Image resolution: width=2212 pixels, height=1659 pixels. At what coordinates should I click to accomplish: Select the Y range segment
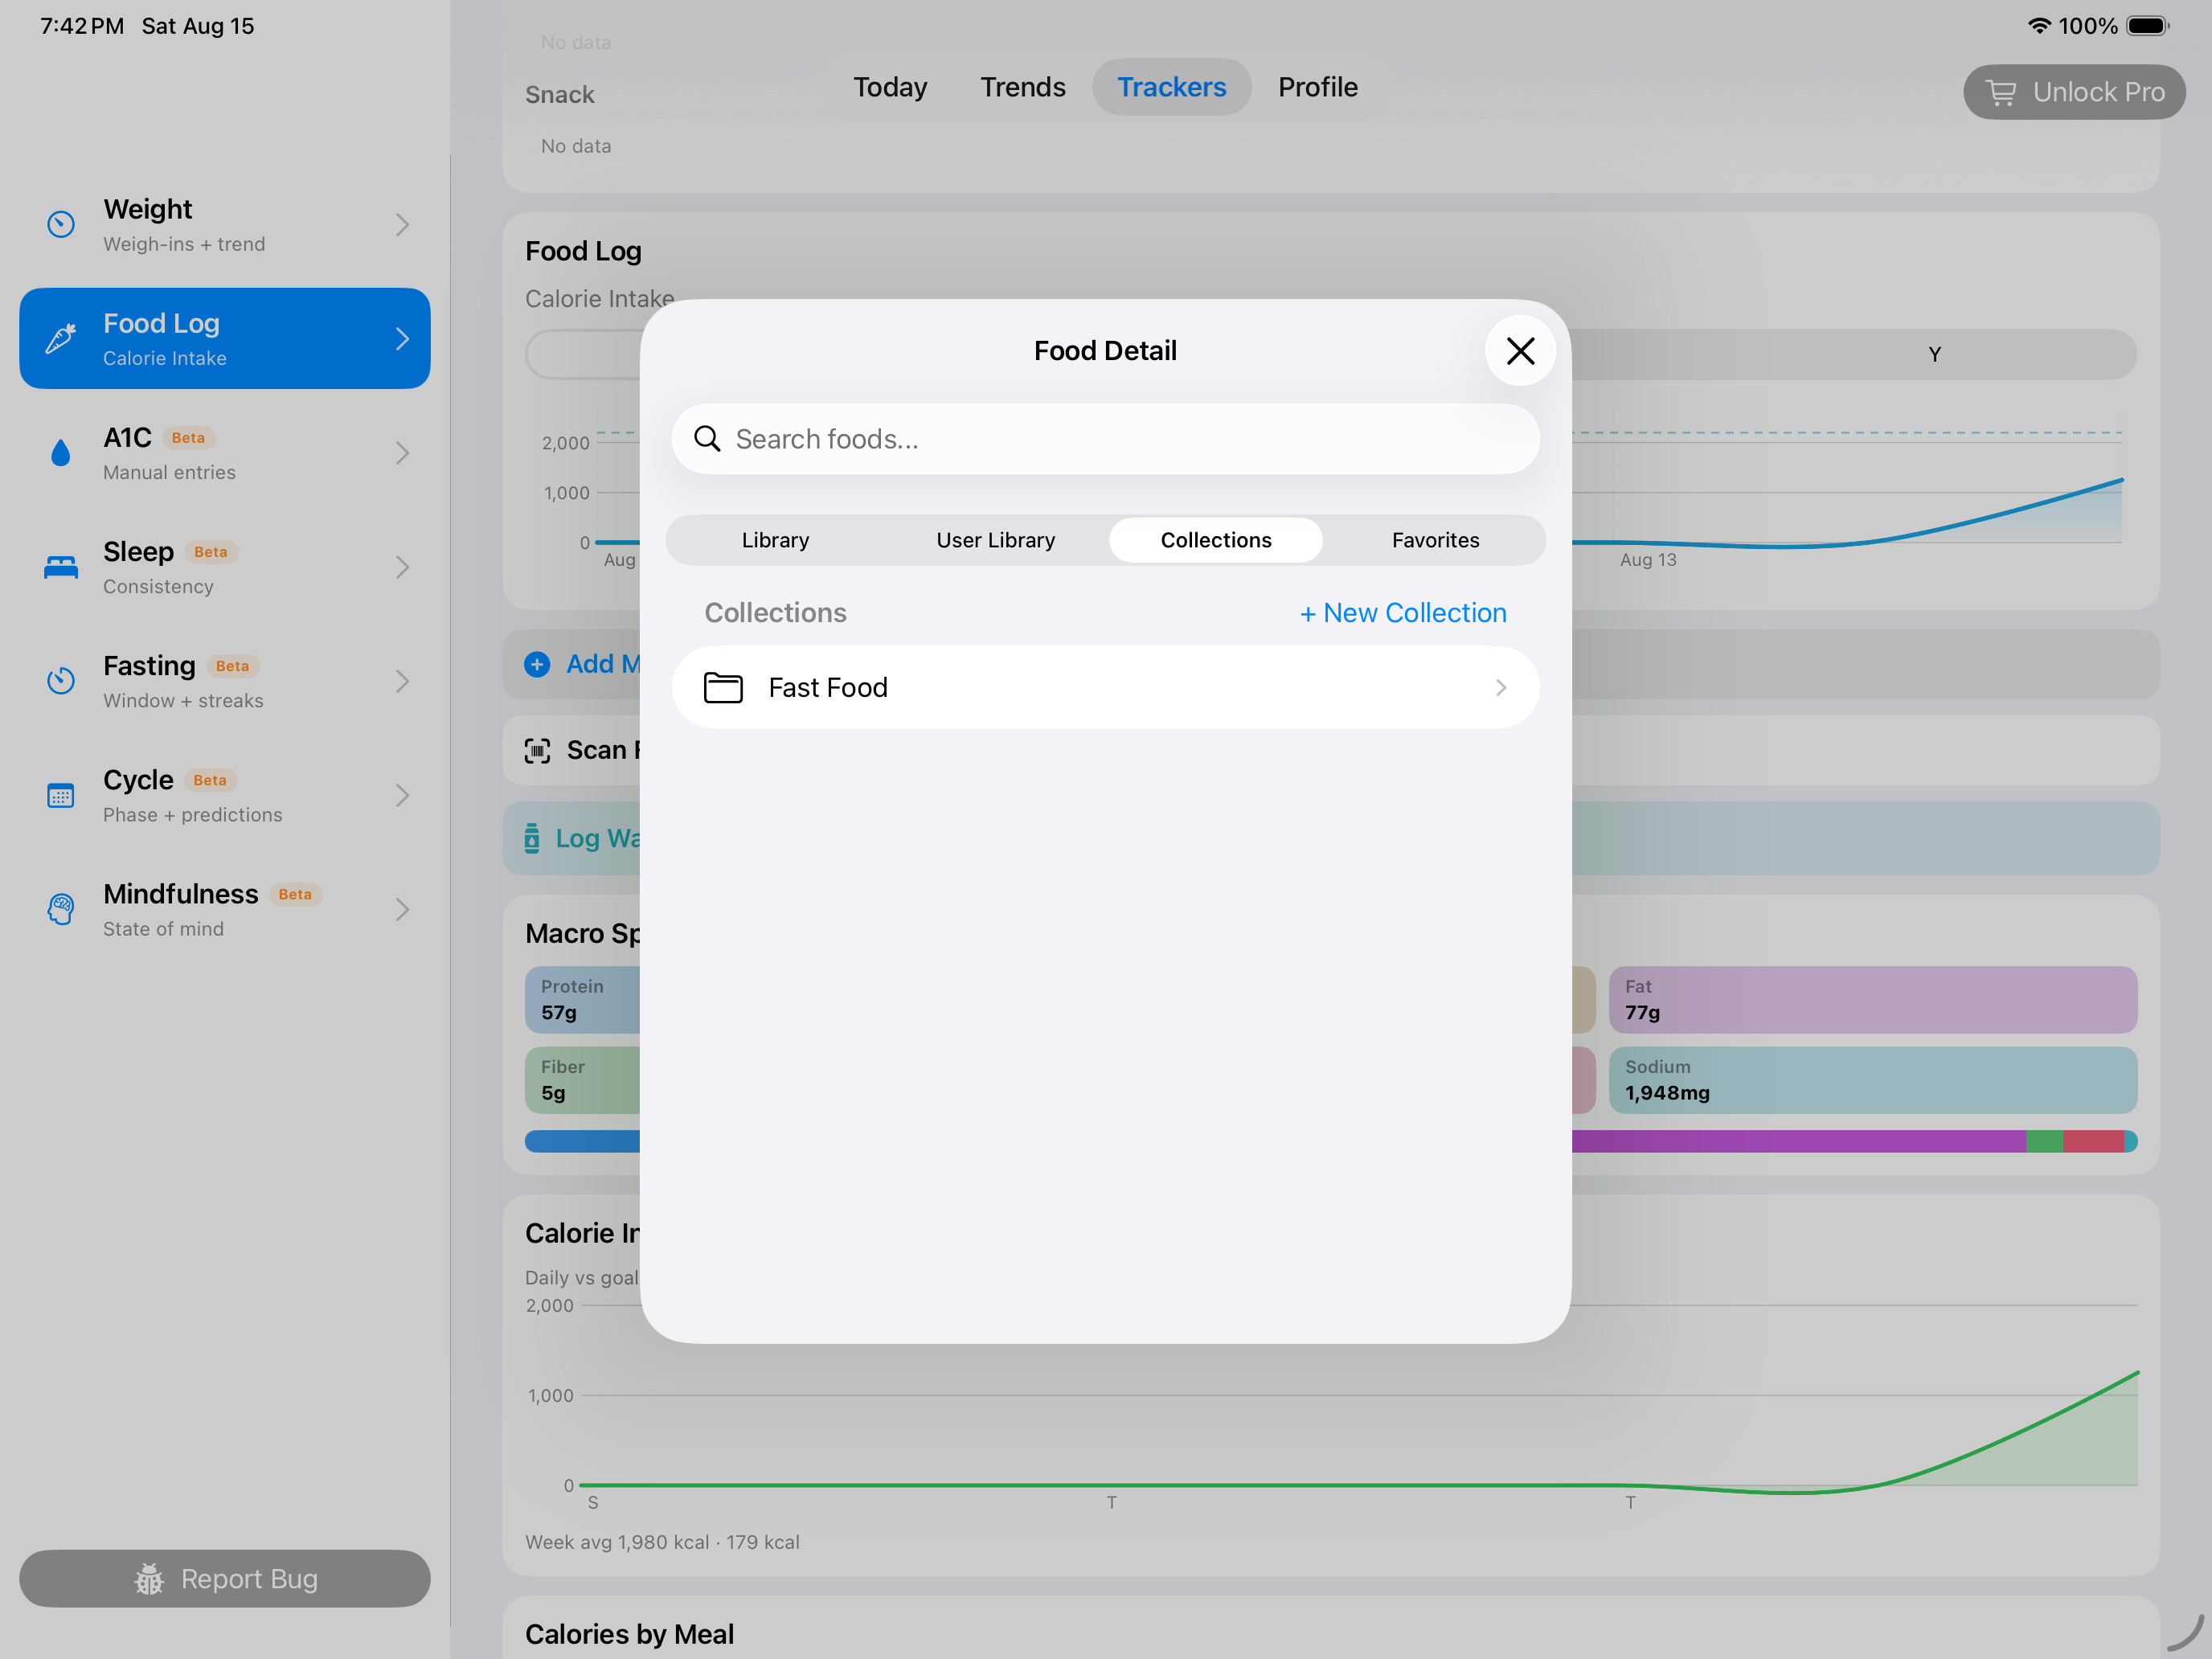tap(1934, 354)
